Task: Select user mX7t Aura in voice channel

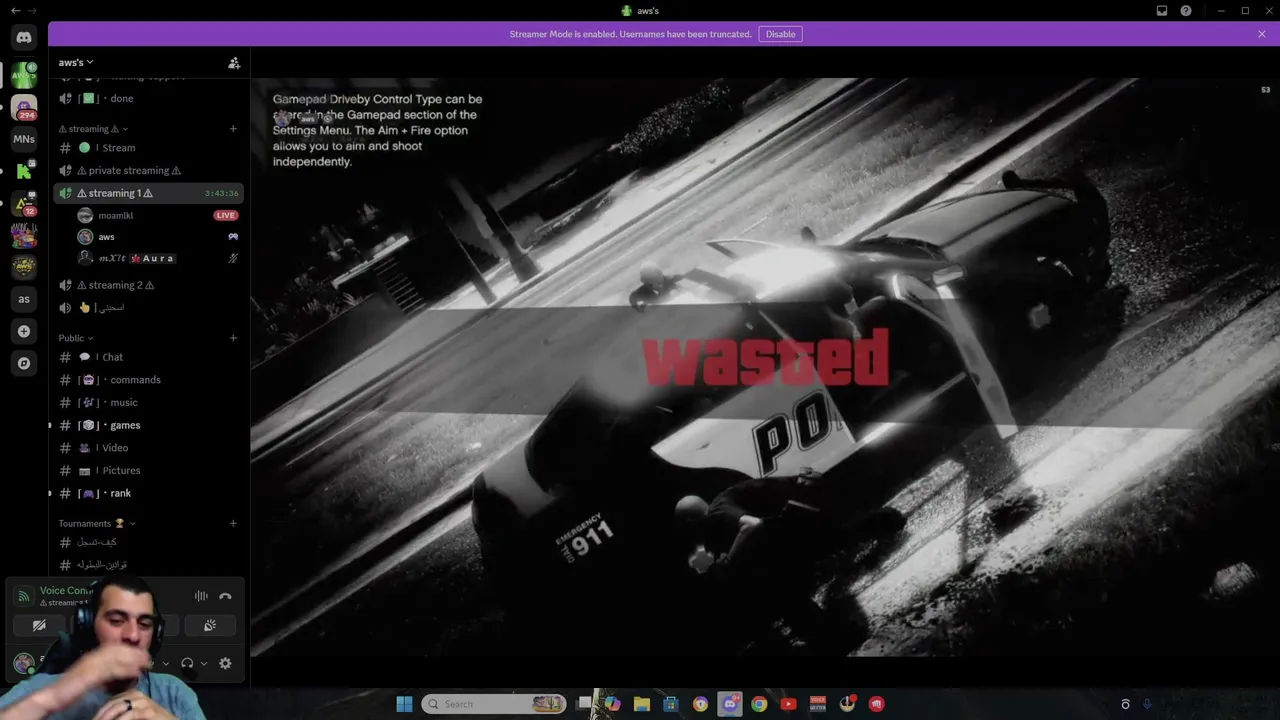Action: tap(158, 258)
